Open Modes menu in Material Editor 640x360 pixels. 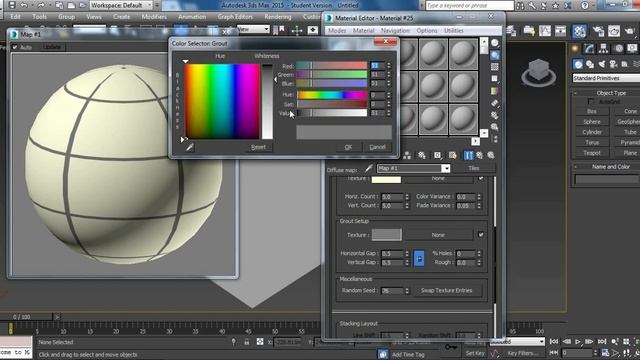[x=337, y=31]
